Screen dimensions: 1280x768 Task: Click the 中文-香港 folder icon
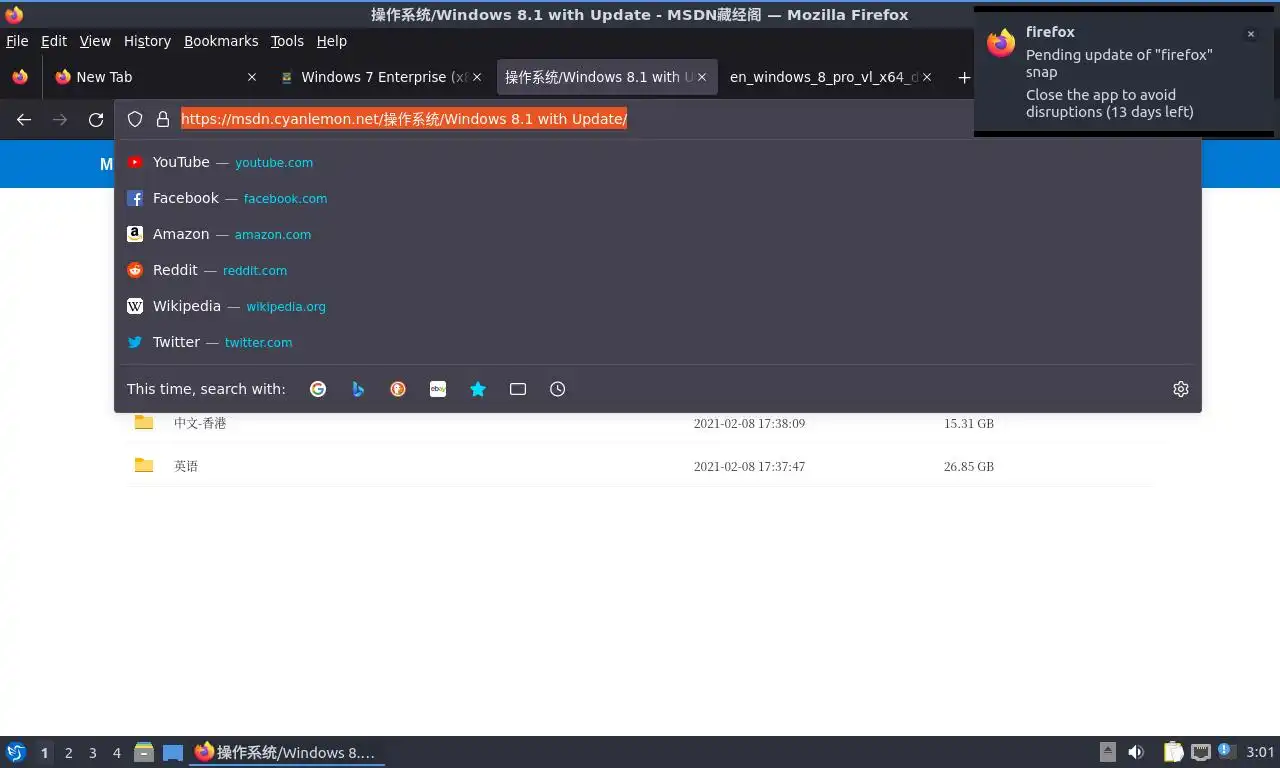(144, 422)
